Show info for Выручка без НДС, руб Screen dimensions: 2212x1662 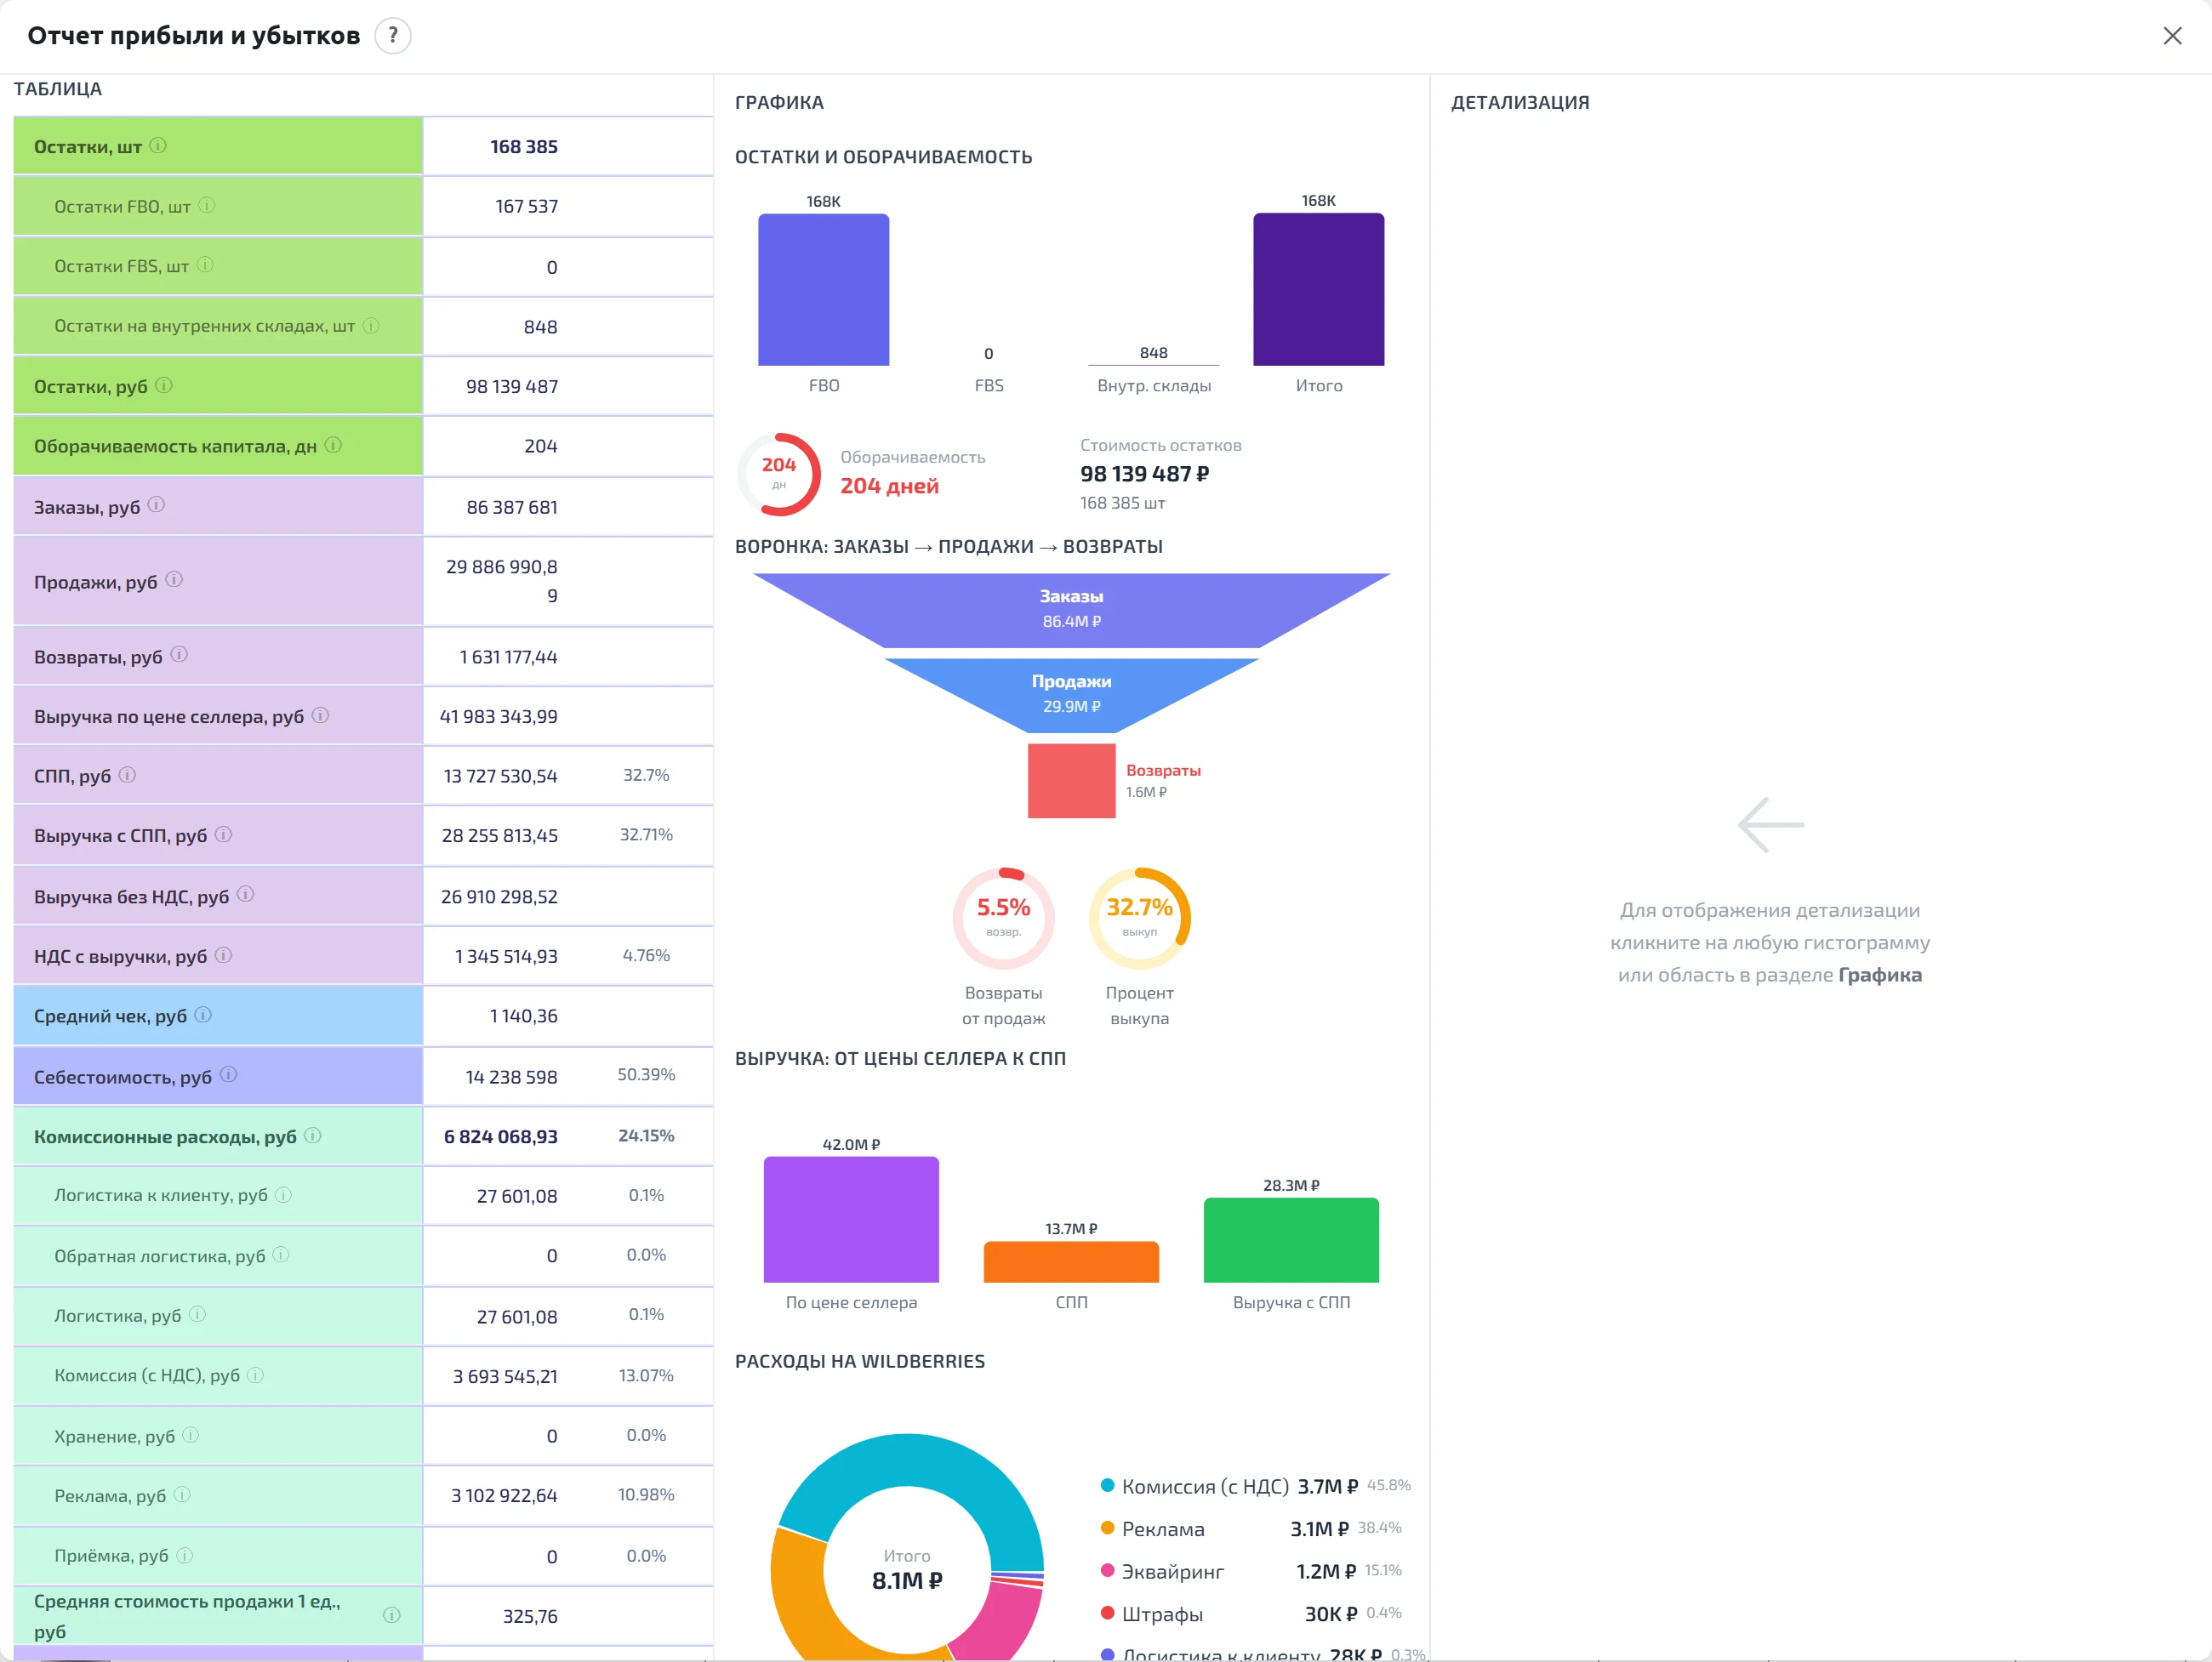click(x=246, y=895)
